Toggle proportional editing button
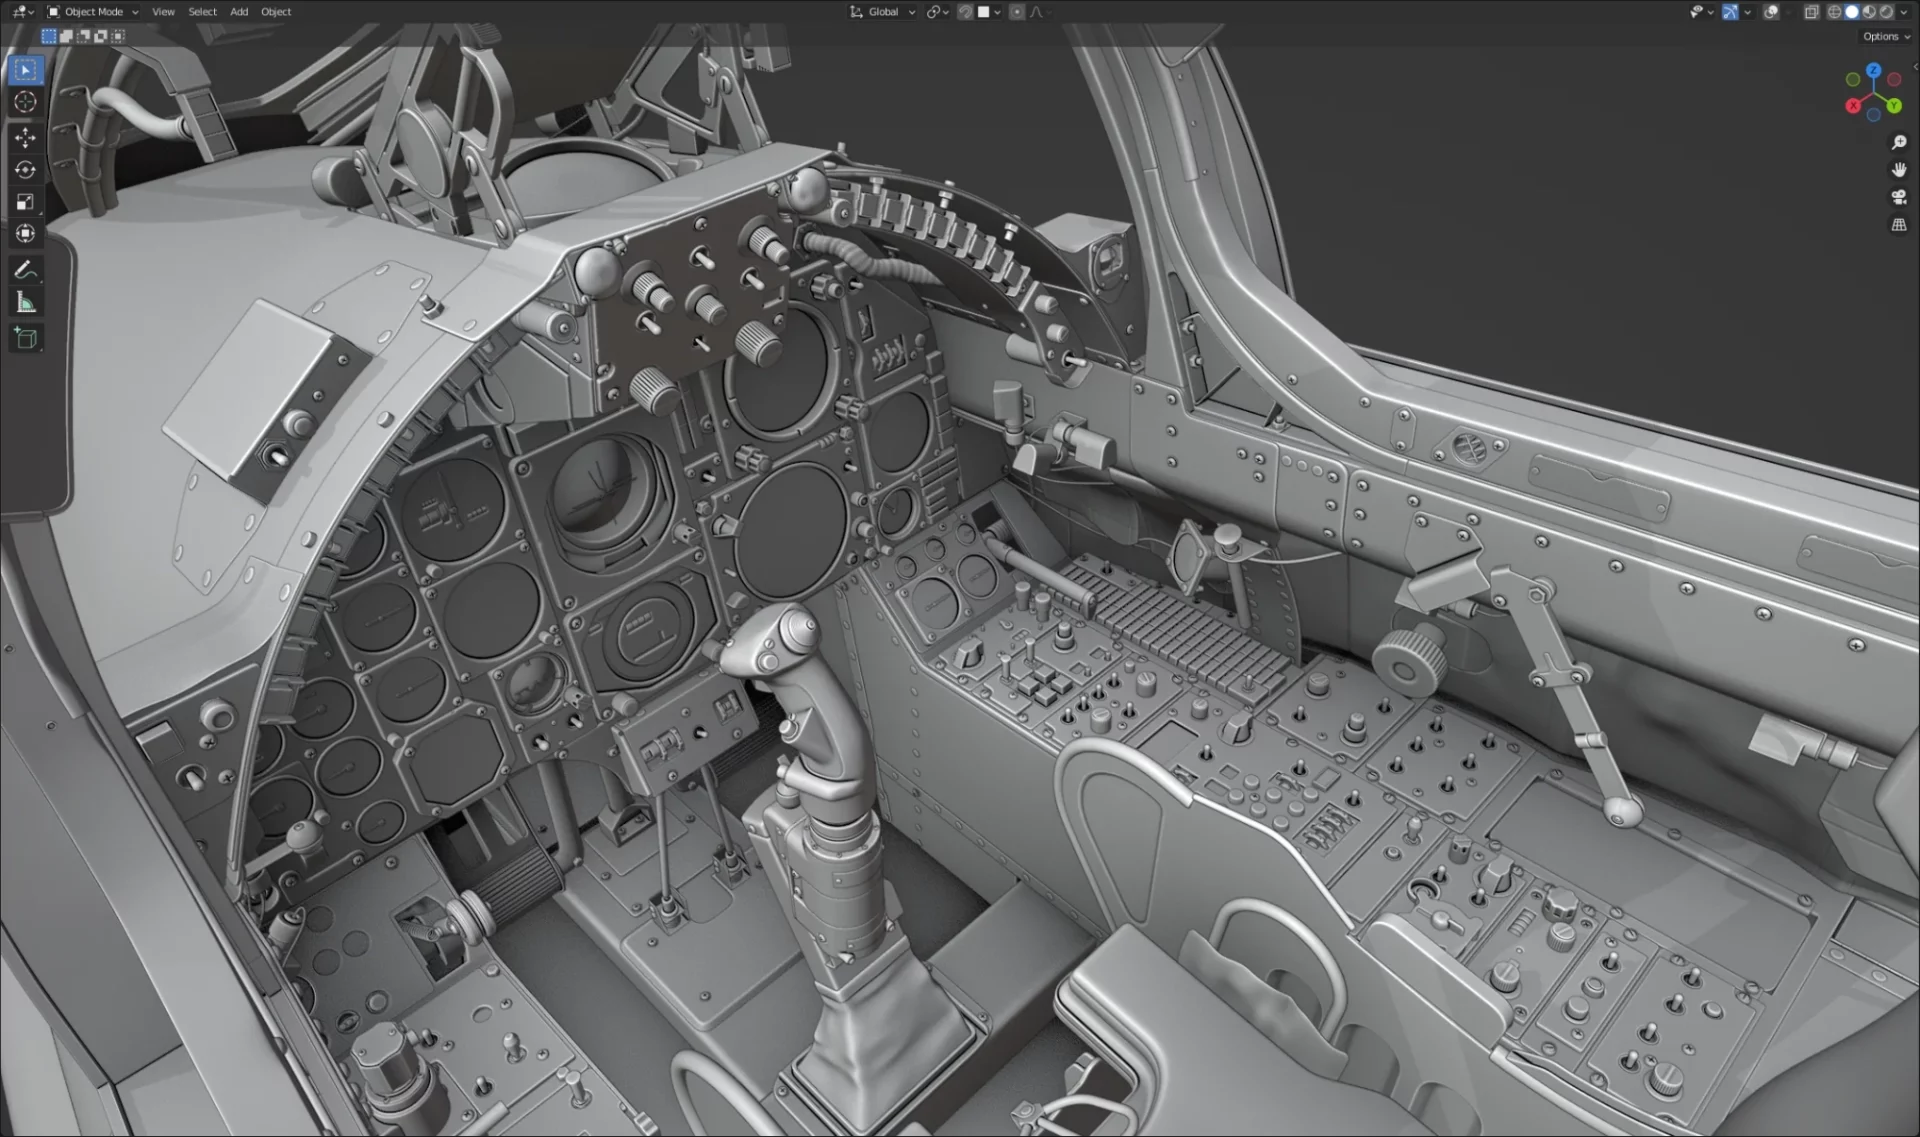The height and width of the screenshot is (1137, 1920). [1017, 12]
